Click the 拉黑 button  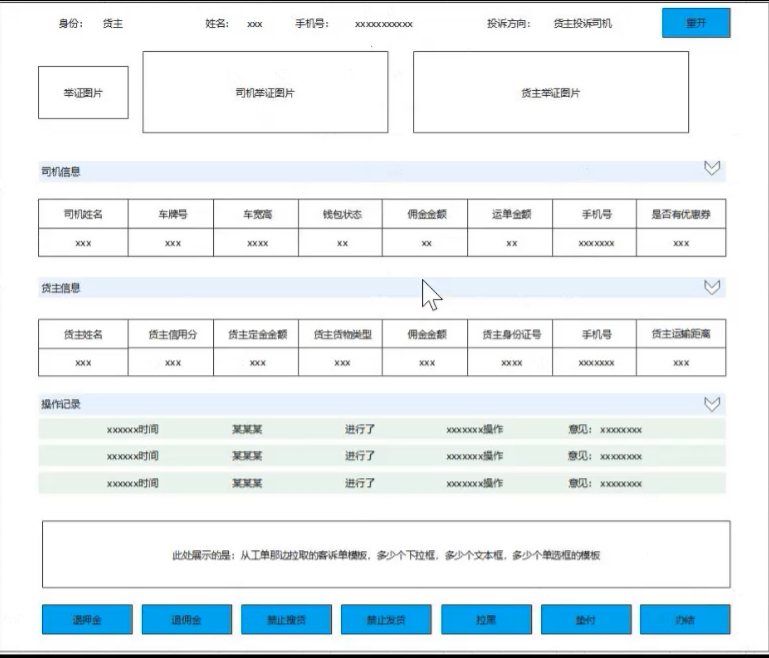[x=486, y=619]
